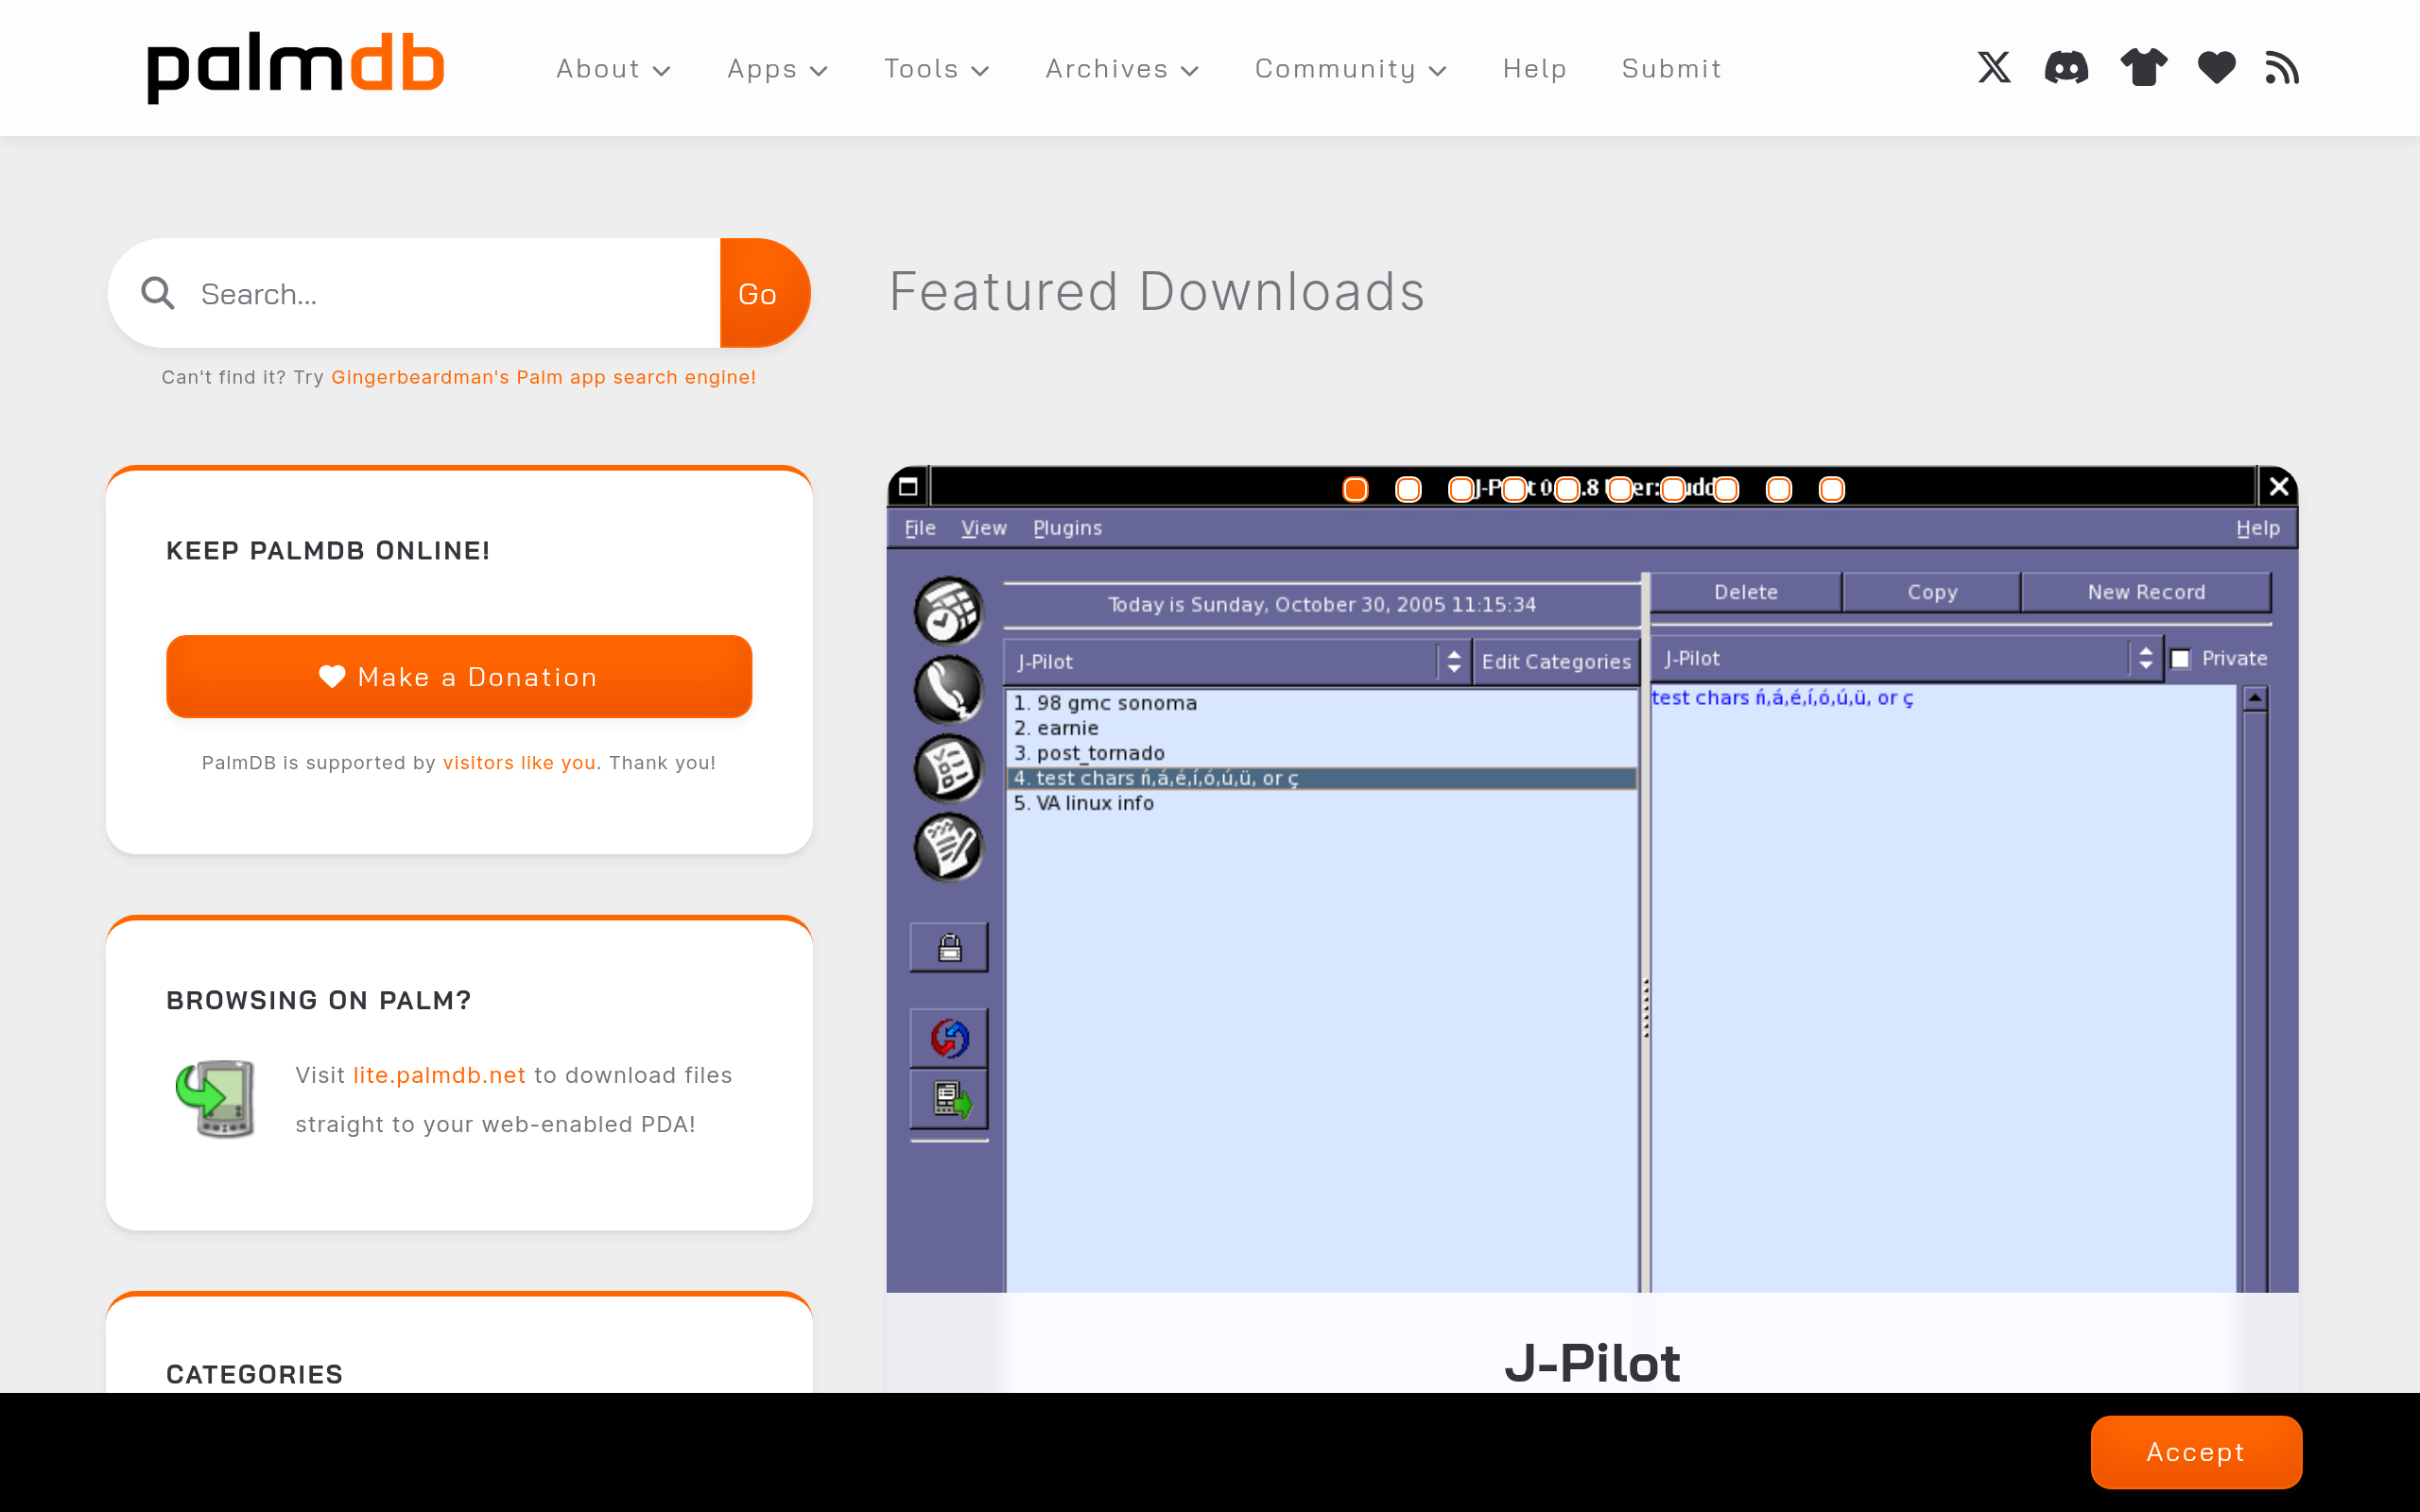Viewport: 2420px width, 1512px height.
Task: Click the padlock icon in J-Pilot screenshot
Action: click(949, 947)
